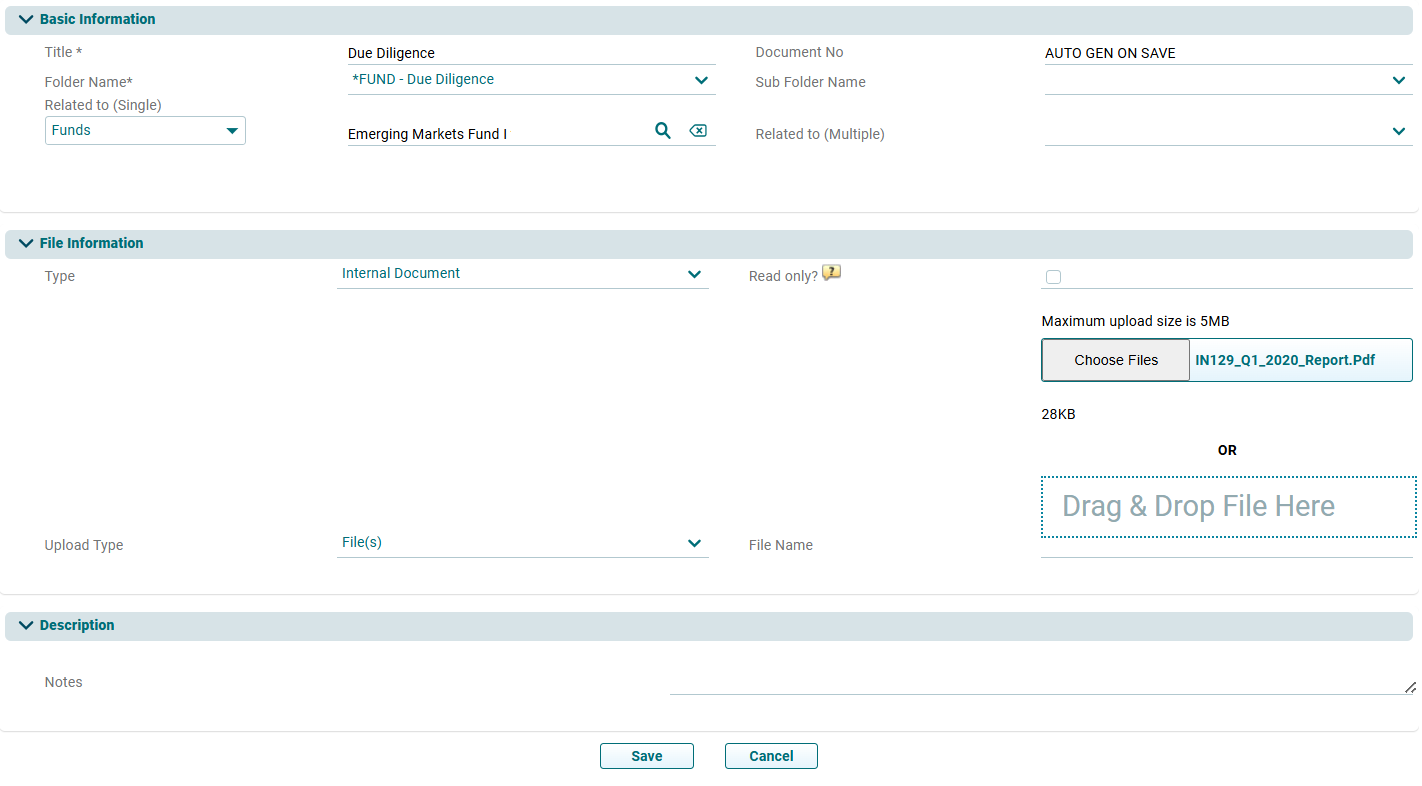Cancel the document upload form
This screenshot has height=786, width=1422.
[771, 756]
